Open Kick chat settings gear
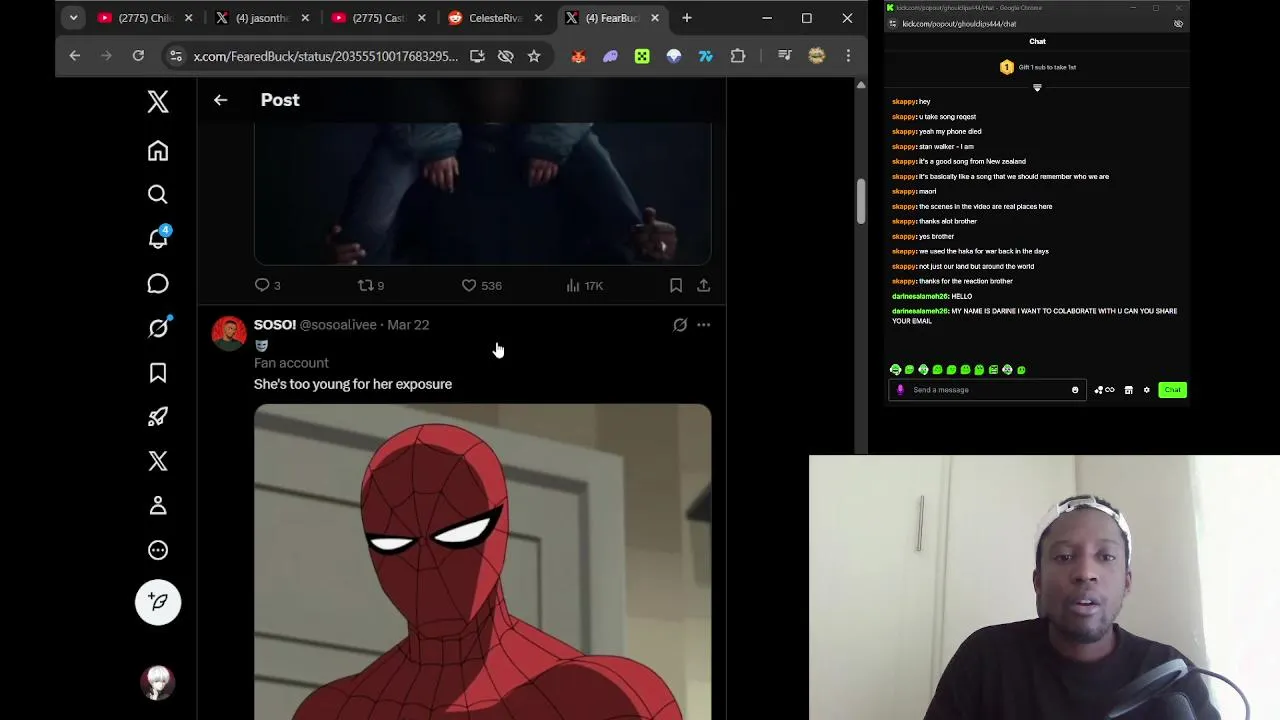 [x=1147, y=390]
